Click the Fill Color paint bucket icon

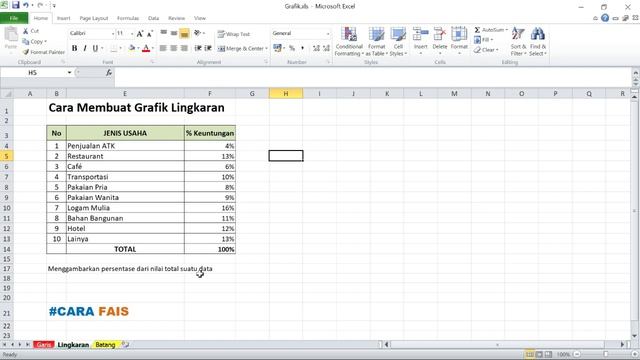(131, 49)
